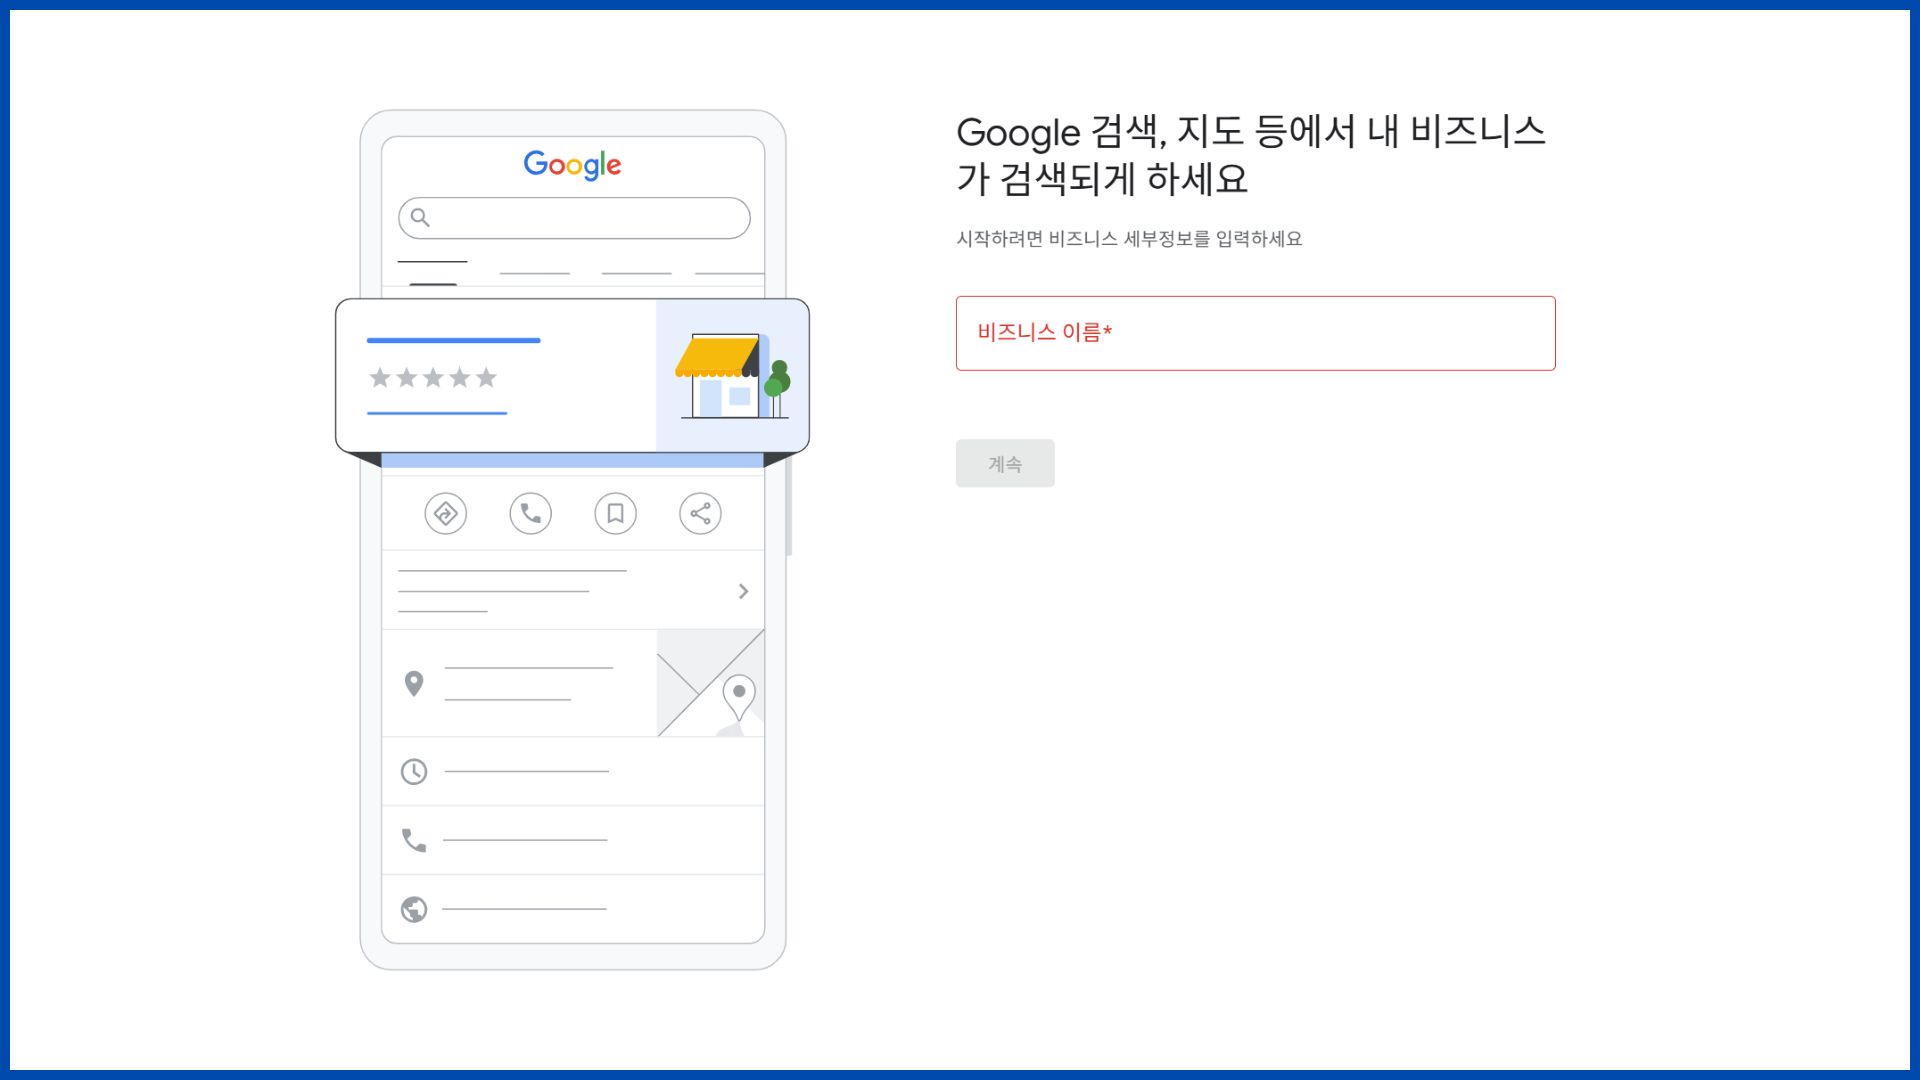Click the location pin icon beside address lines
This screenshot has width=1920, height=1080.
pyautogui.click(x=414, y=684)
